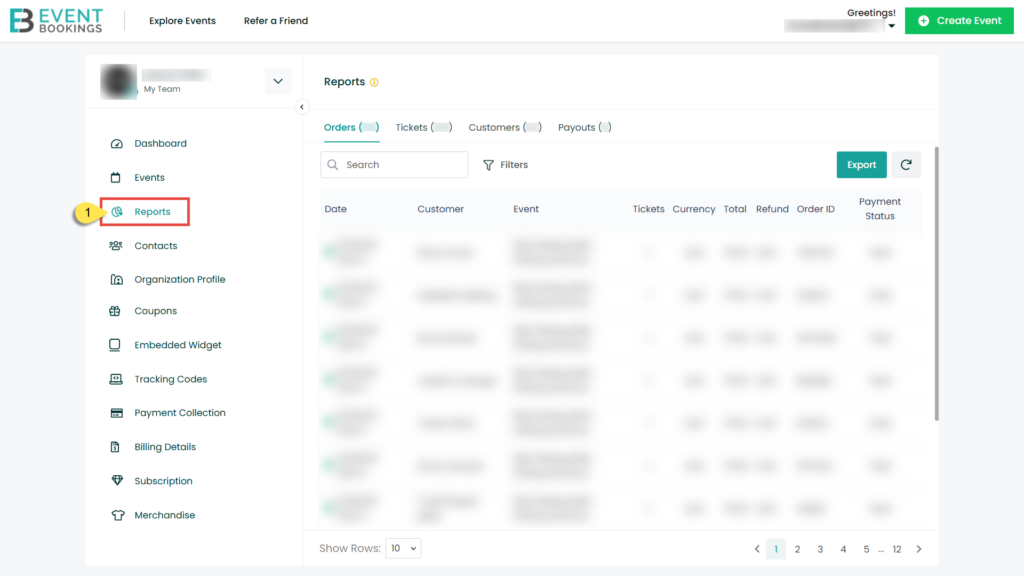Open the Contacts people icon
This screenshot has height=576, width=1024.
(x=116, y=246)
